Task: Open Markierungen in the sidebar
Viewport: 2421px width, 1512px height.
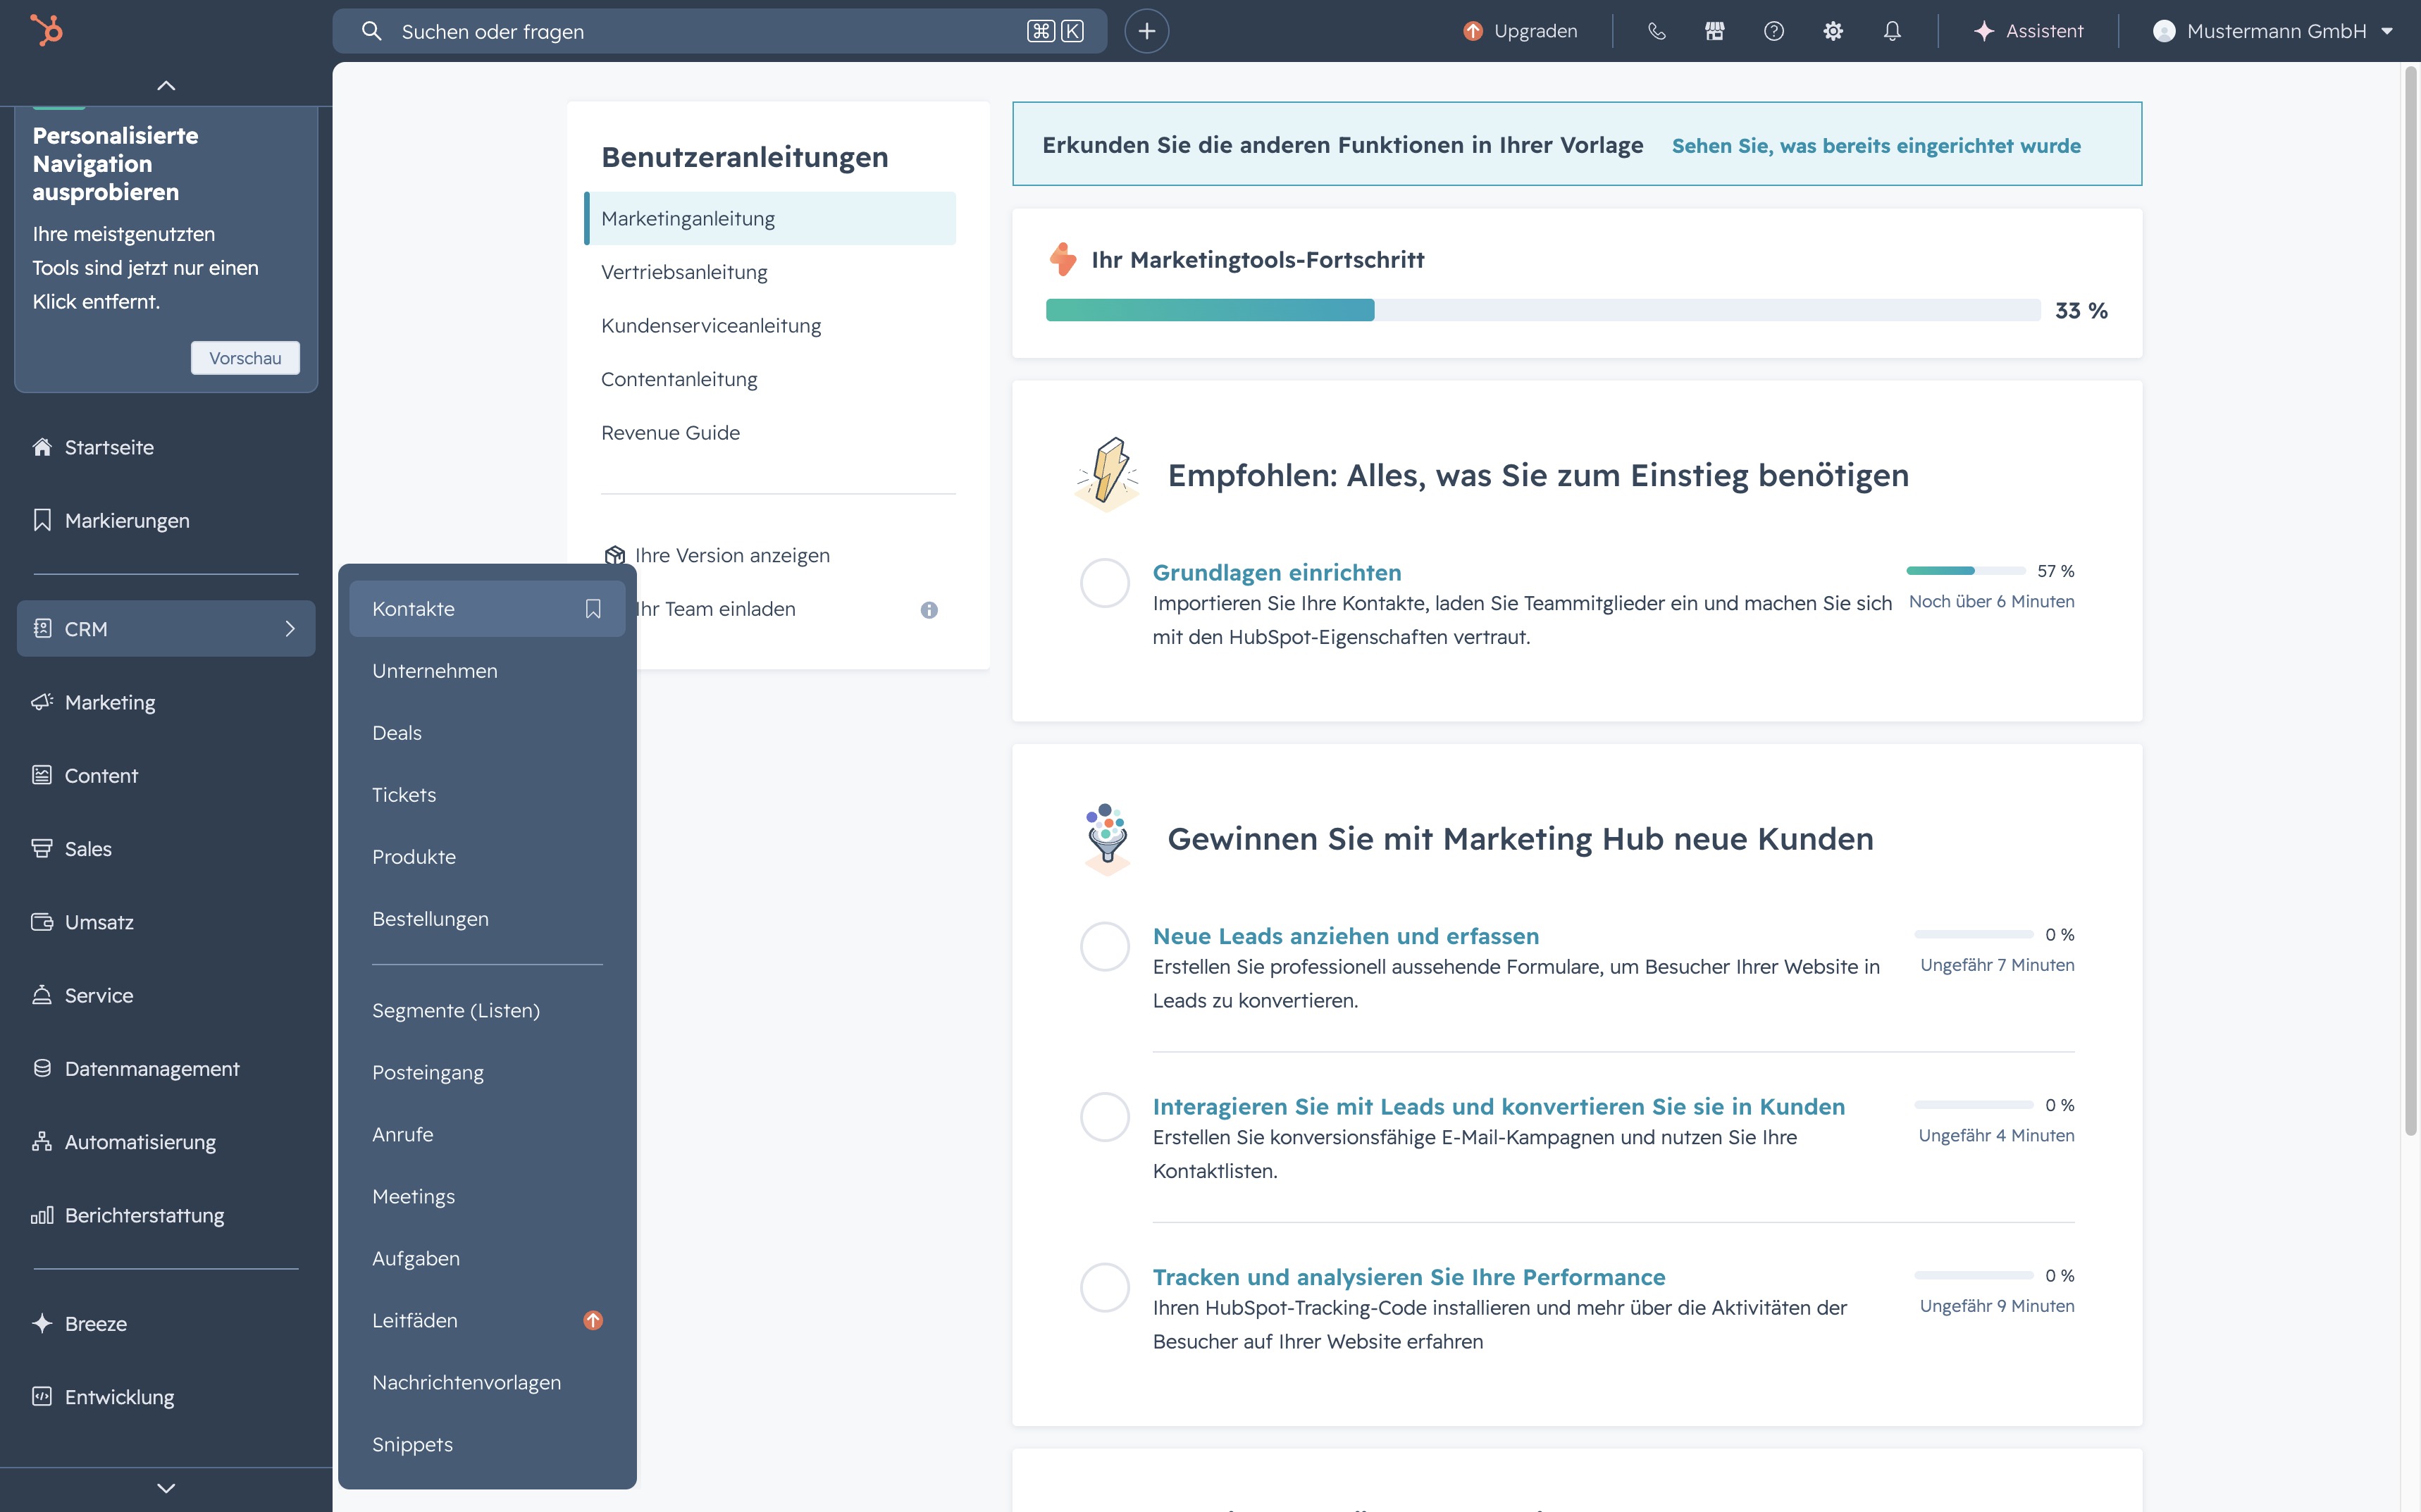Action: (166, 520)
